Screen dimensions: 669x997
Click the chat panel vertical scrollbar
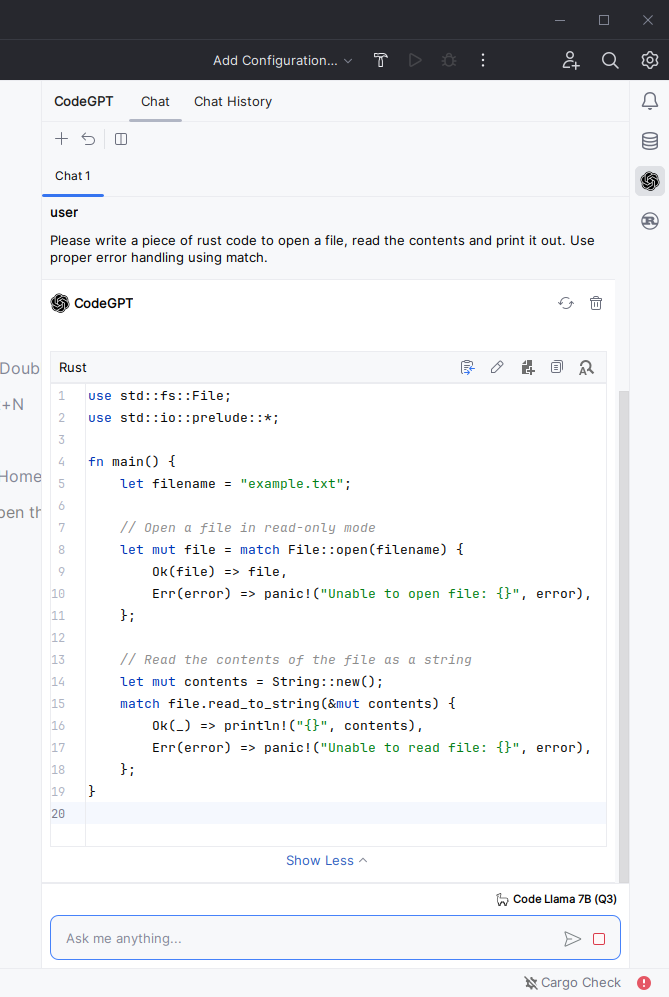click(x=624, y=636)
